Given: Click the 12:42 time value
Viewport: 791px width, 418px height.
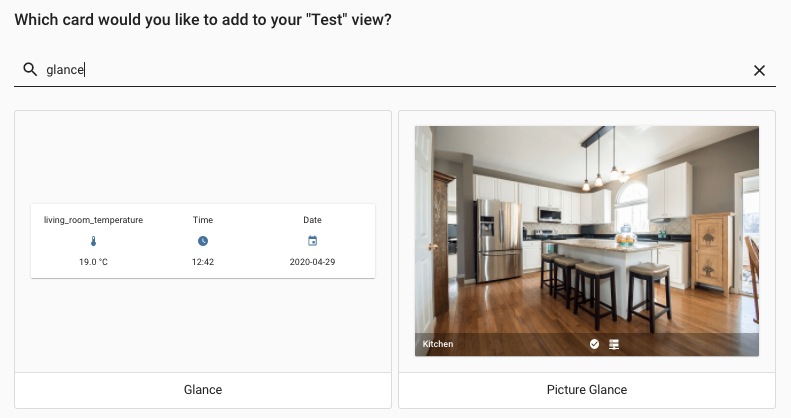Looking at the screenshot, I should [x=203, y=262].
